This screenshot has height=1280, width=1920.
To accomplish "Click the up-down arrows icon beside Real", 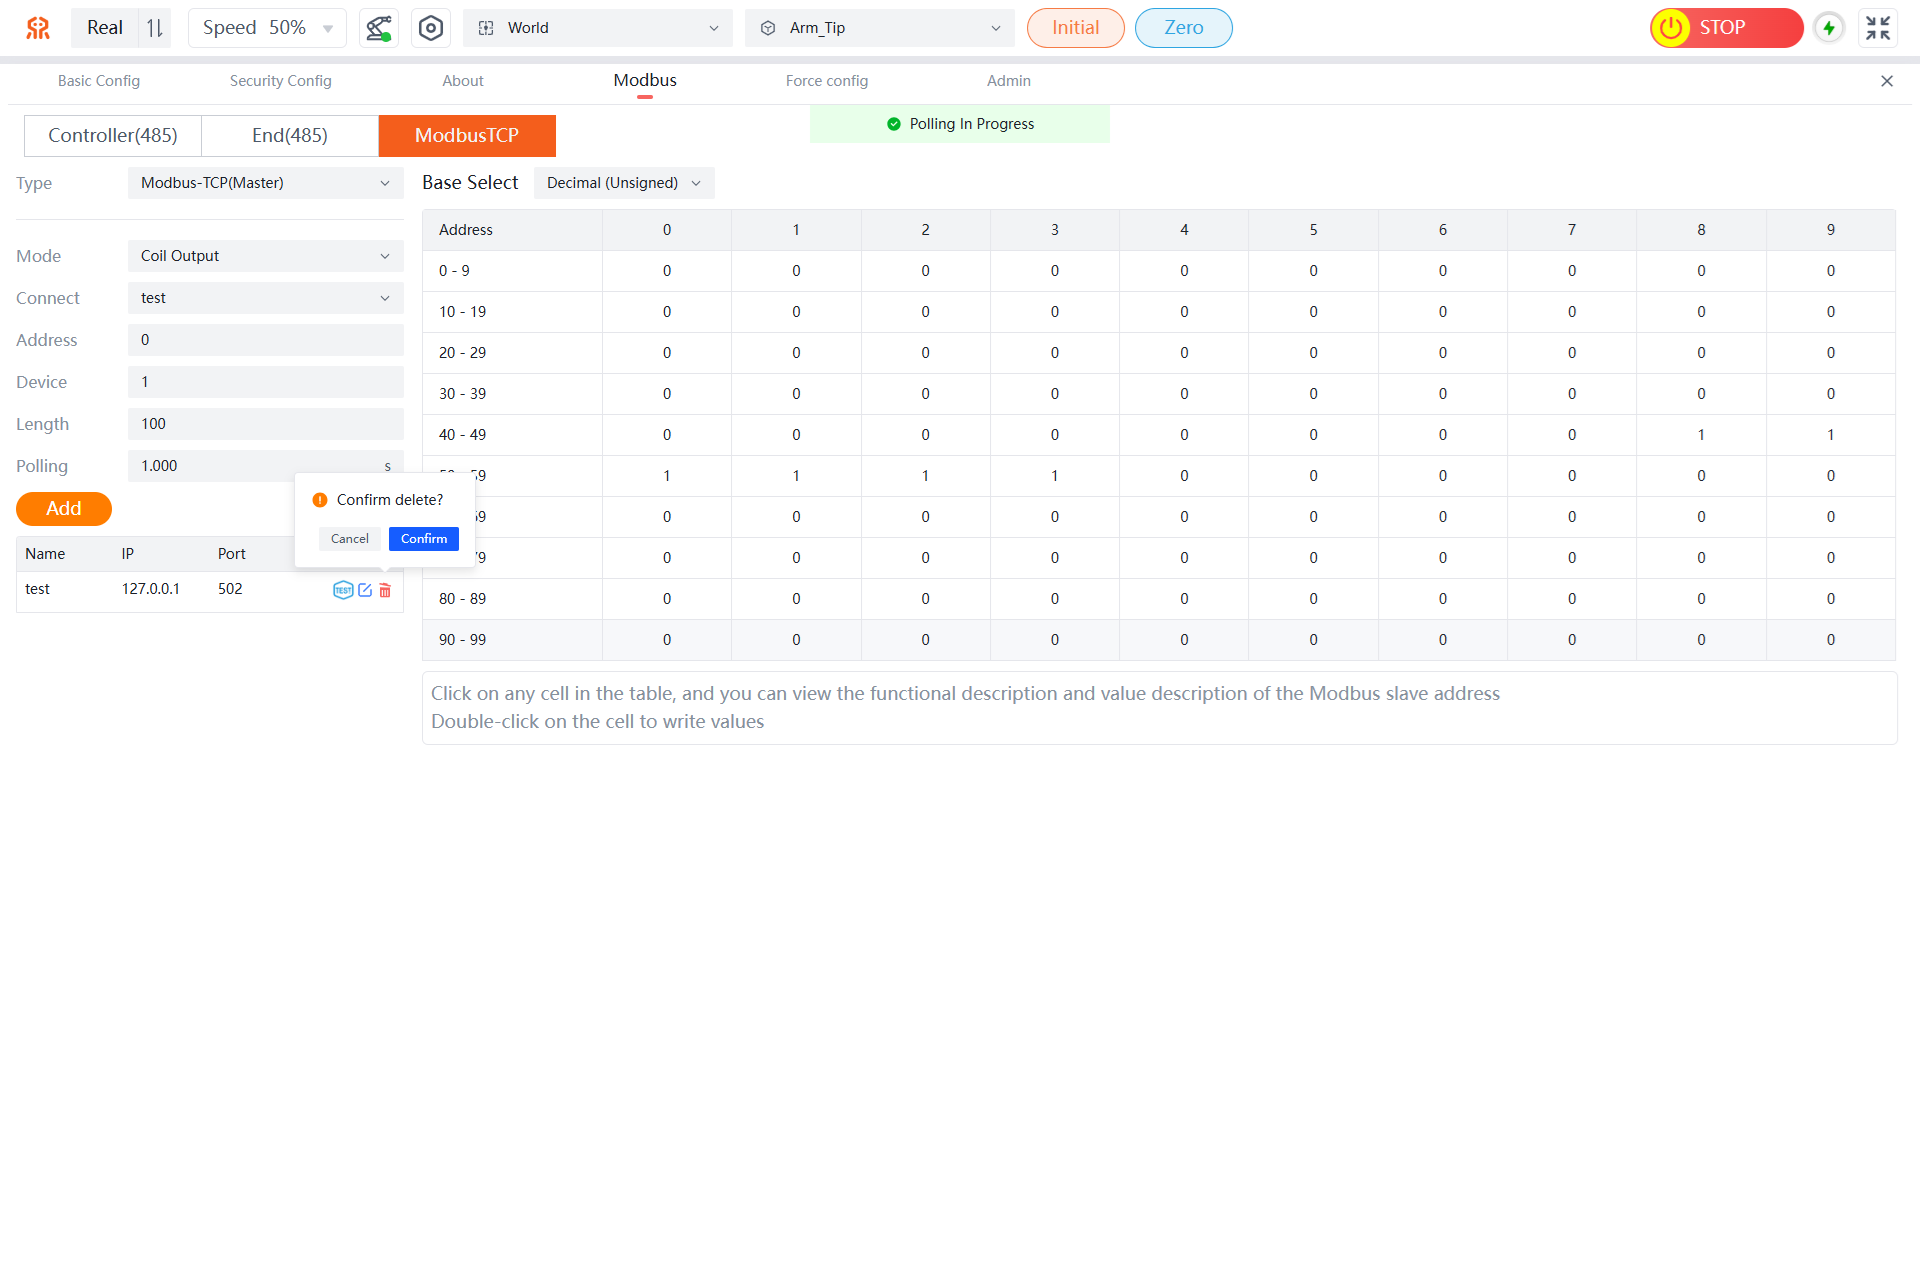I will (155, 28).
